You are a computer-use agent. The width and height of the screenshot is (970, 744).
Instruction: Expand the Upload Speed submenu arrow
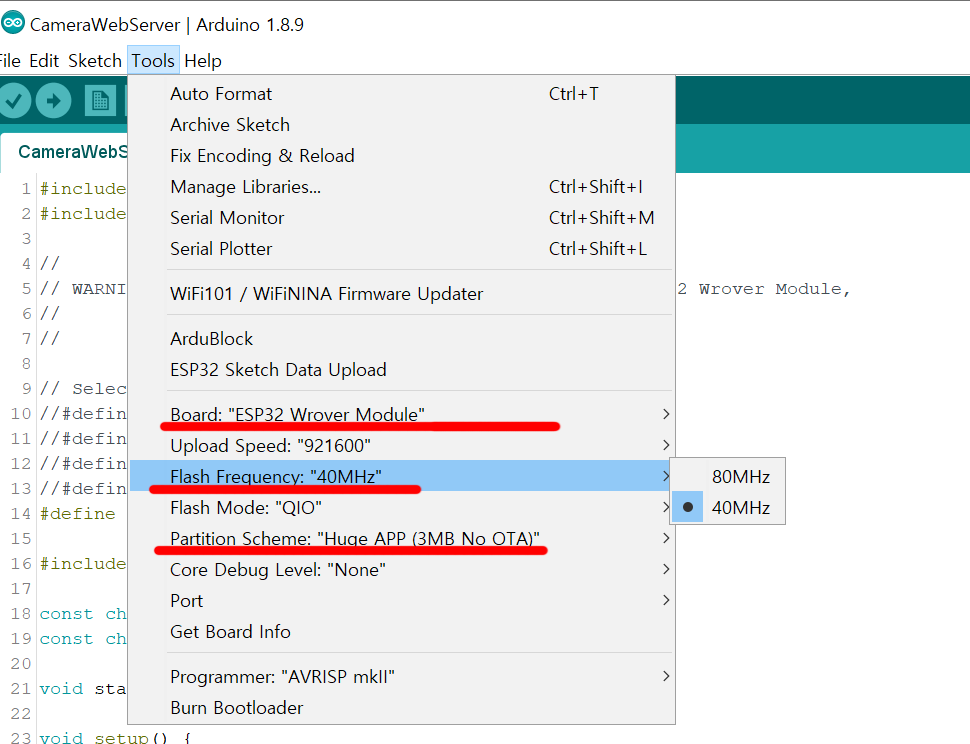tap(666, 445)
